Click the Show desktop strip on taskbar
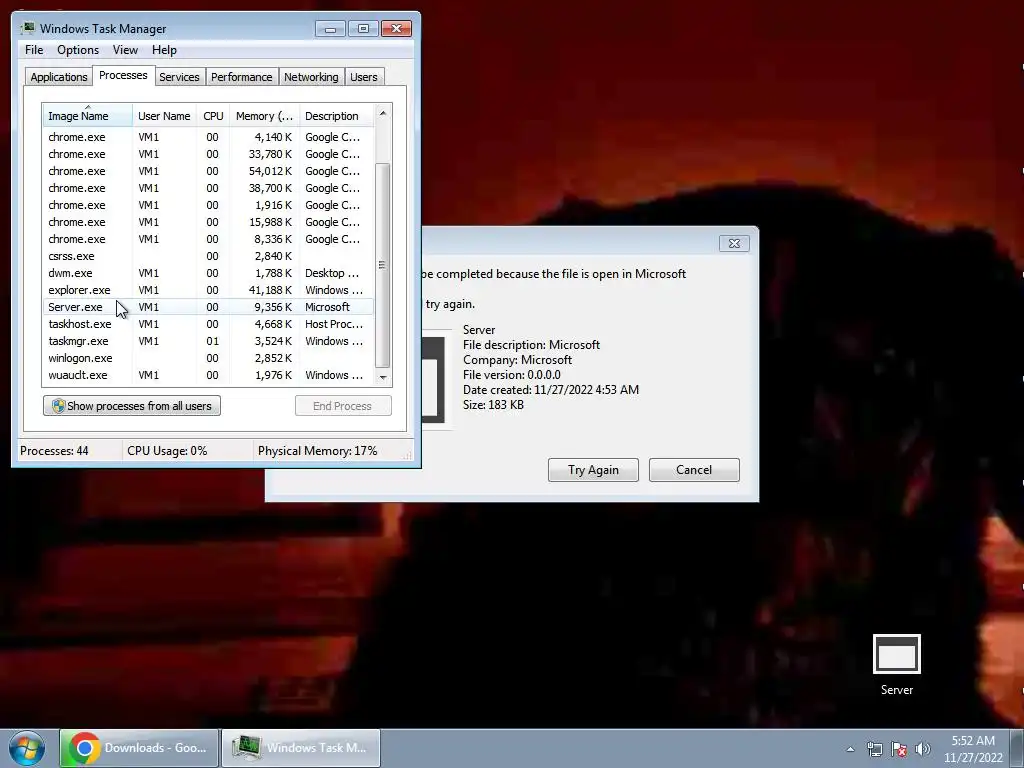 pos(1017,748)
